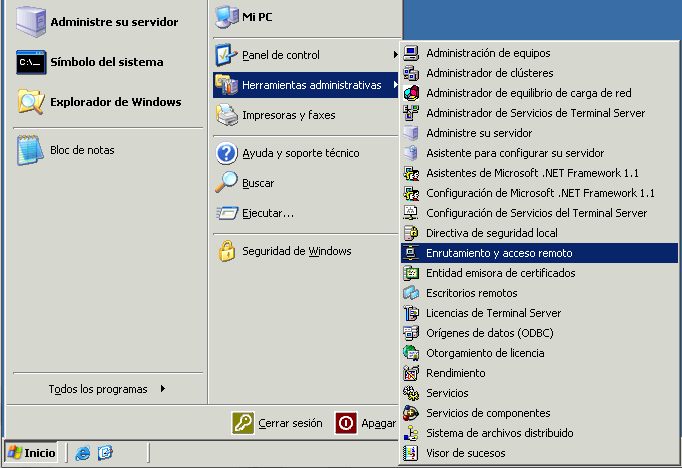Click the Explorador de Windows icon

(31, 102)
